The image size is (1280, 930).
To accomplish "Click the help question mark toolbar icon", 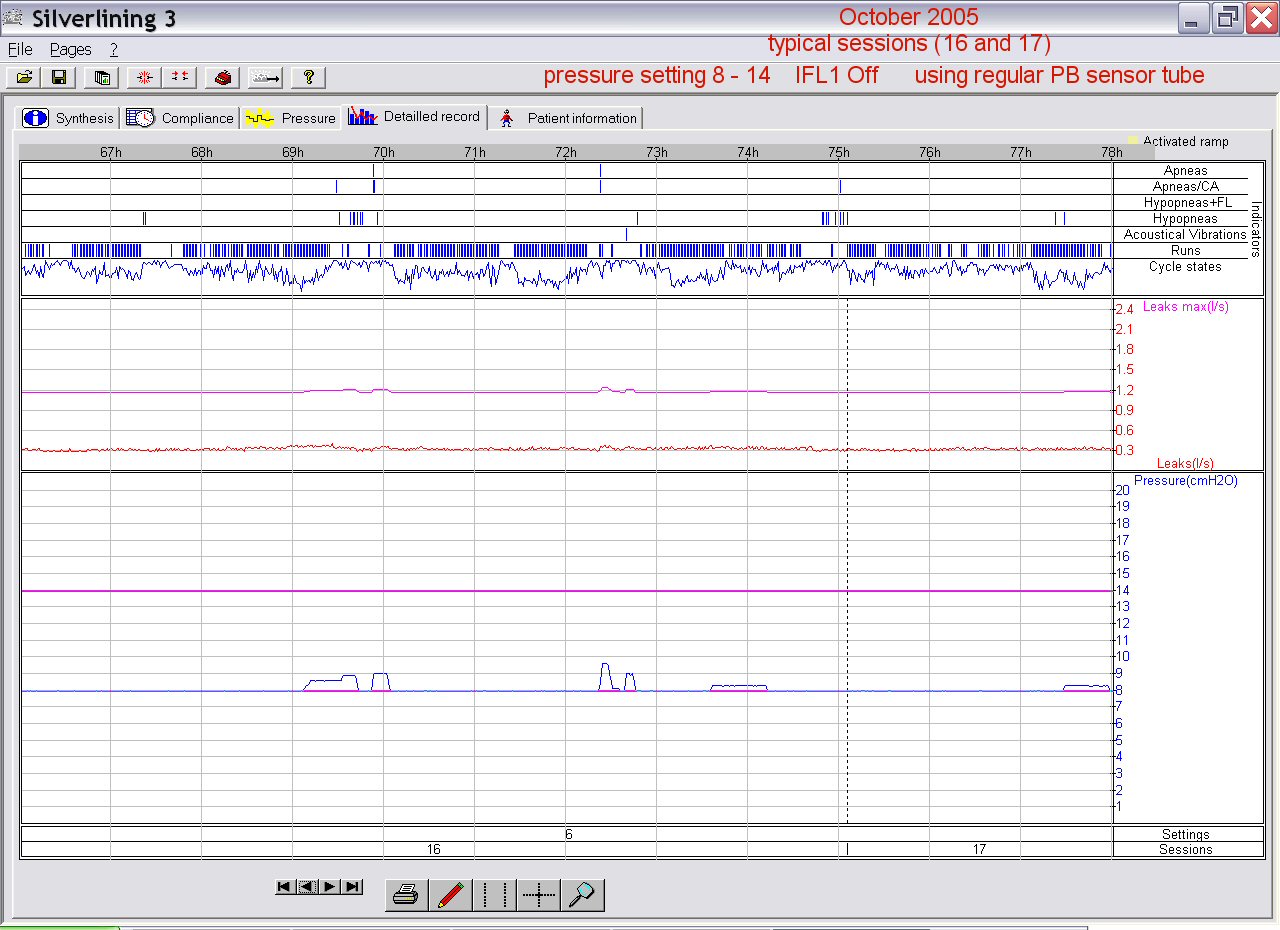I will pos(308,77).
